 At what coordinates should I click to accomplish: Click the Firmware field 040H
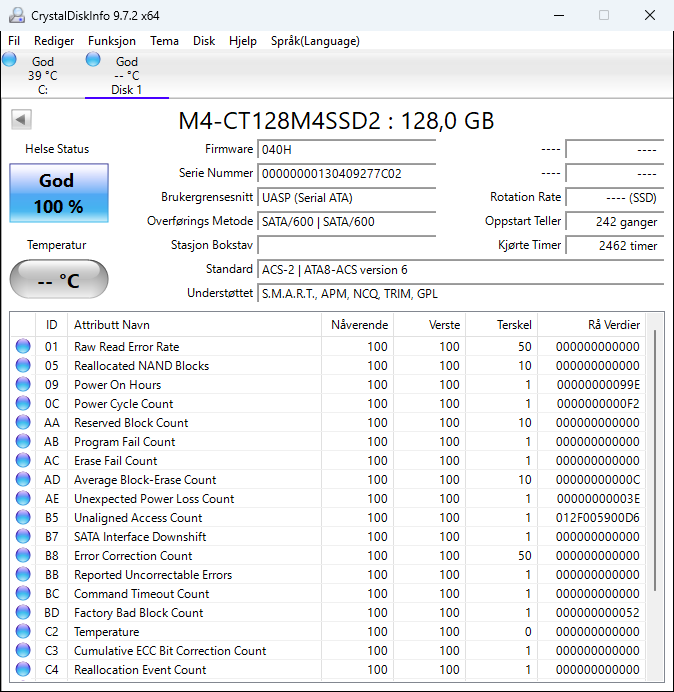346,150
